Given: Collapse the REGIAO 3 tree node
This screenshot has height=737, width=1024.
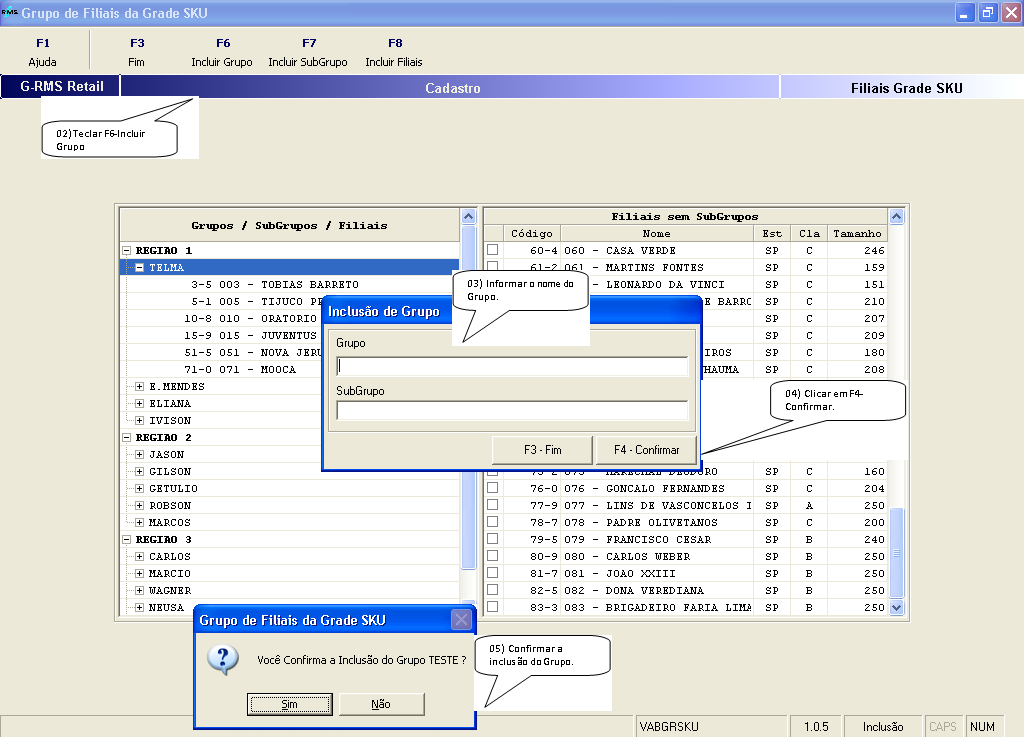Looking at the screenshot, I should point(127,539).
